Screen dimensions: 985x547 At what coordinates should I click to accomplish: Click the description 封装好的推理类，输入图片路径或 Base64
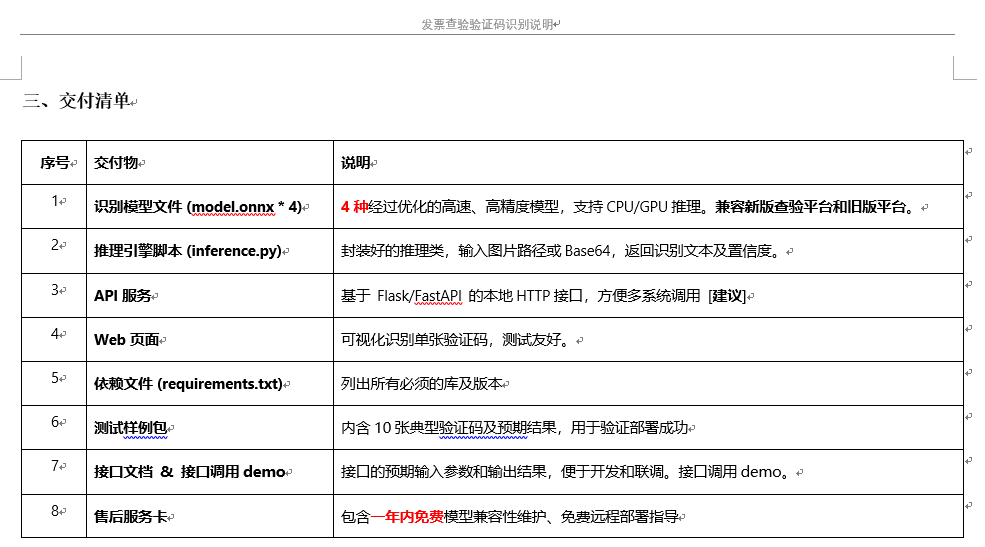point(476,251)
